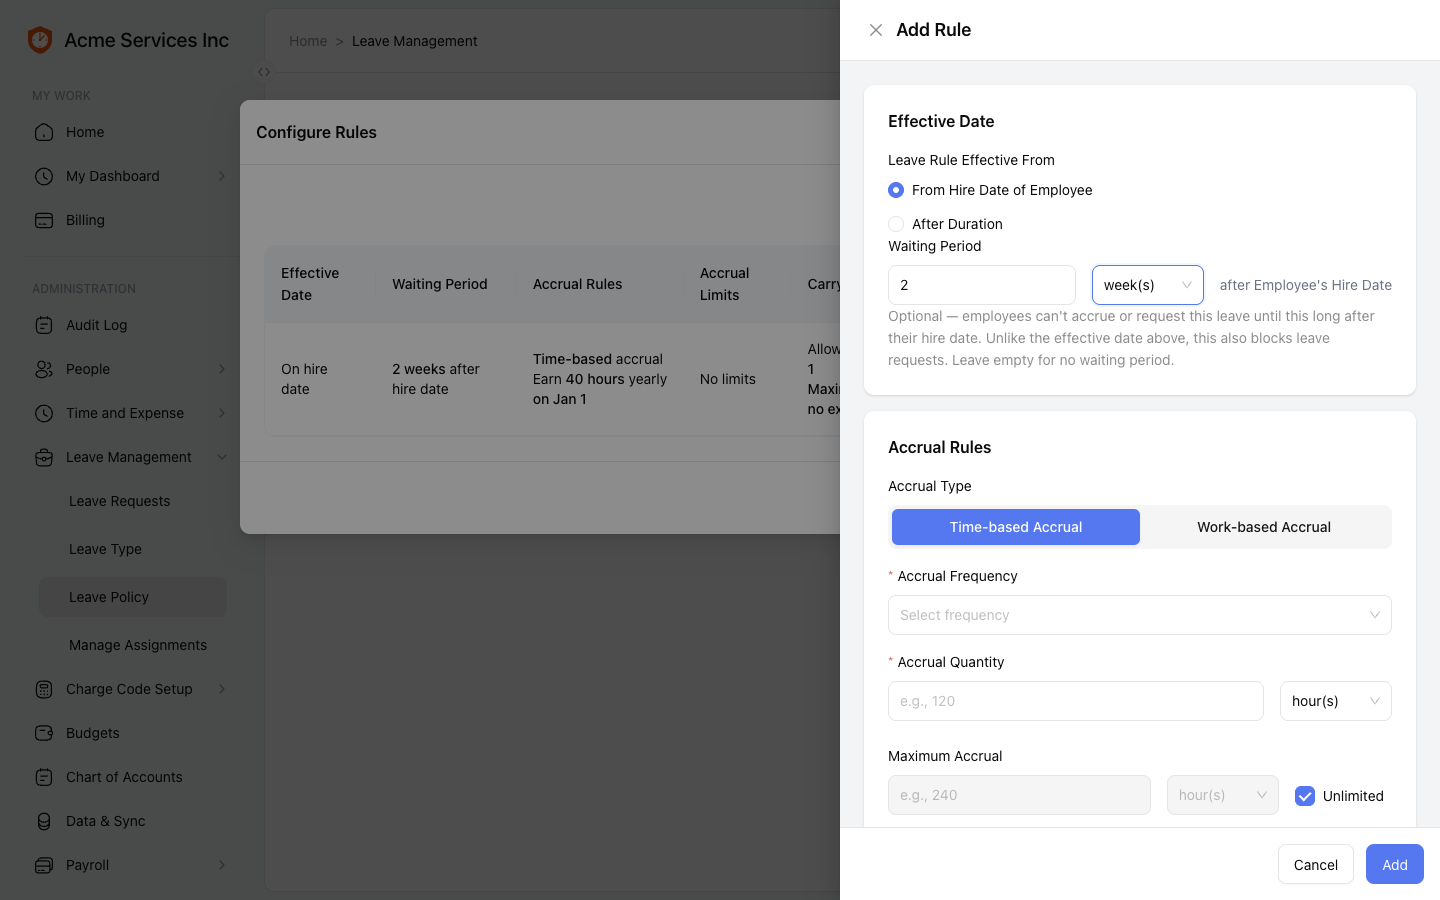
Task: Expand the Payroll submenu chevron
Action: click(x=222, y=865)
